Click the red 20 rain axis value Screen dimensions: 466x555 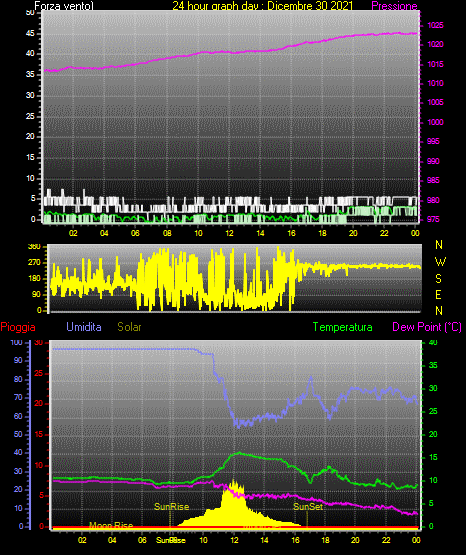(x=39, y=404)
